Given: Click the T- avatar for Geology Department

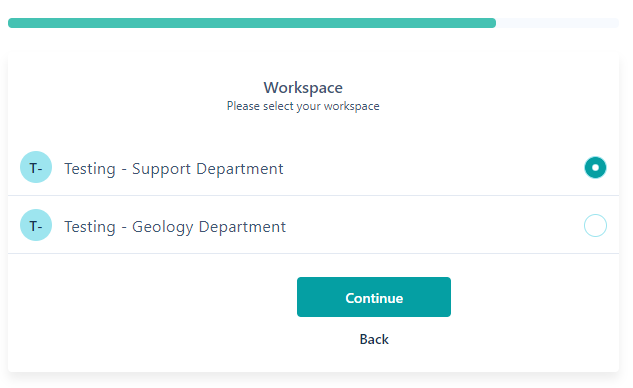Looking at the screenshot, I should click(36, 225).
